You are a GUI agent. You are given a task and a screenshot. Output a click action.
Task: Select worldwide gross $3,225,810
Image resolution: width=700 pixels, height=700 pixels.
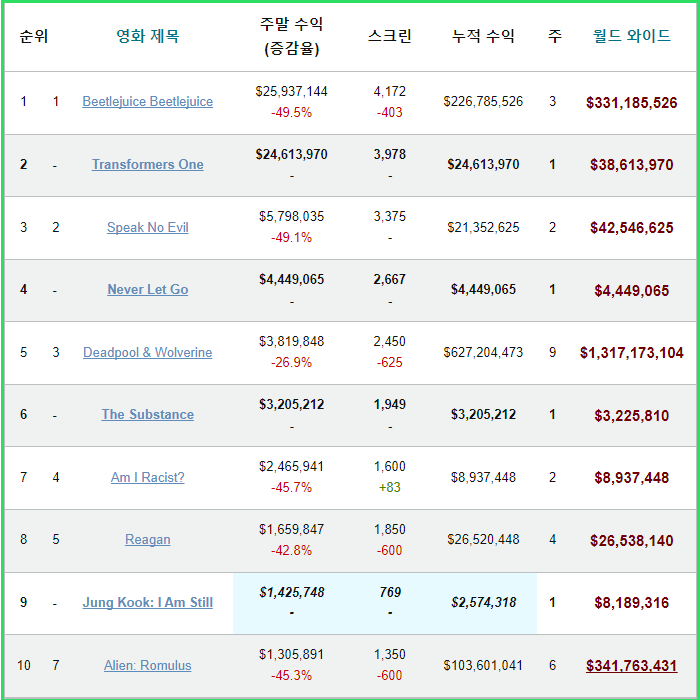click(x=632, y=416)
